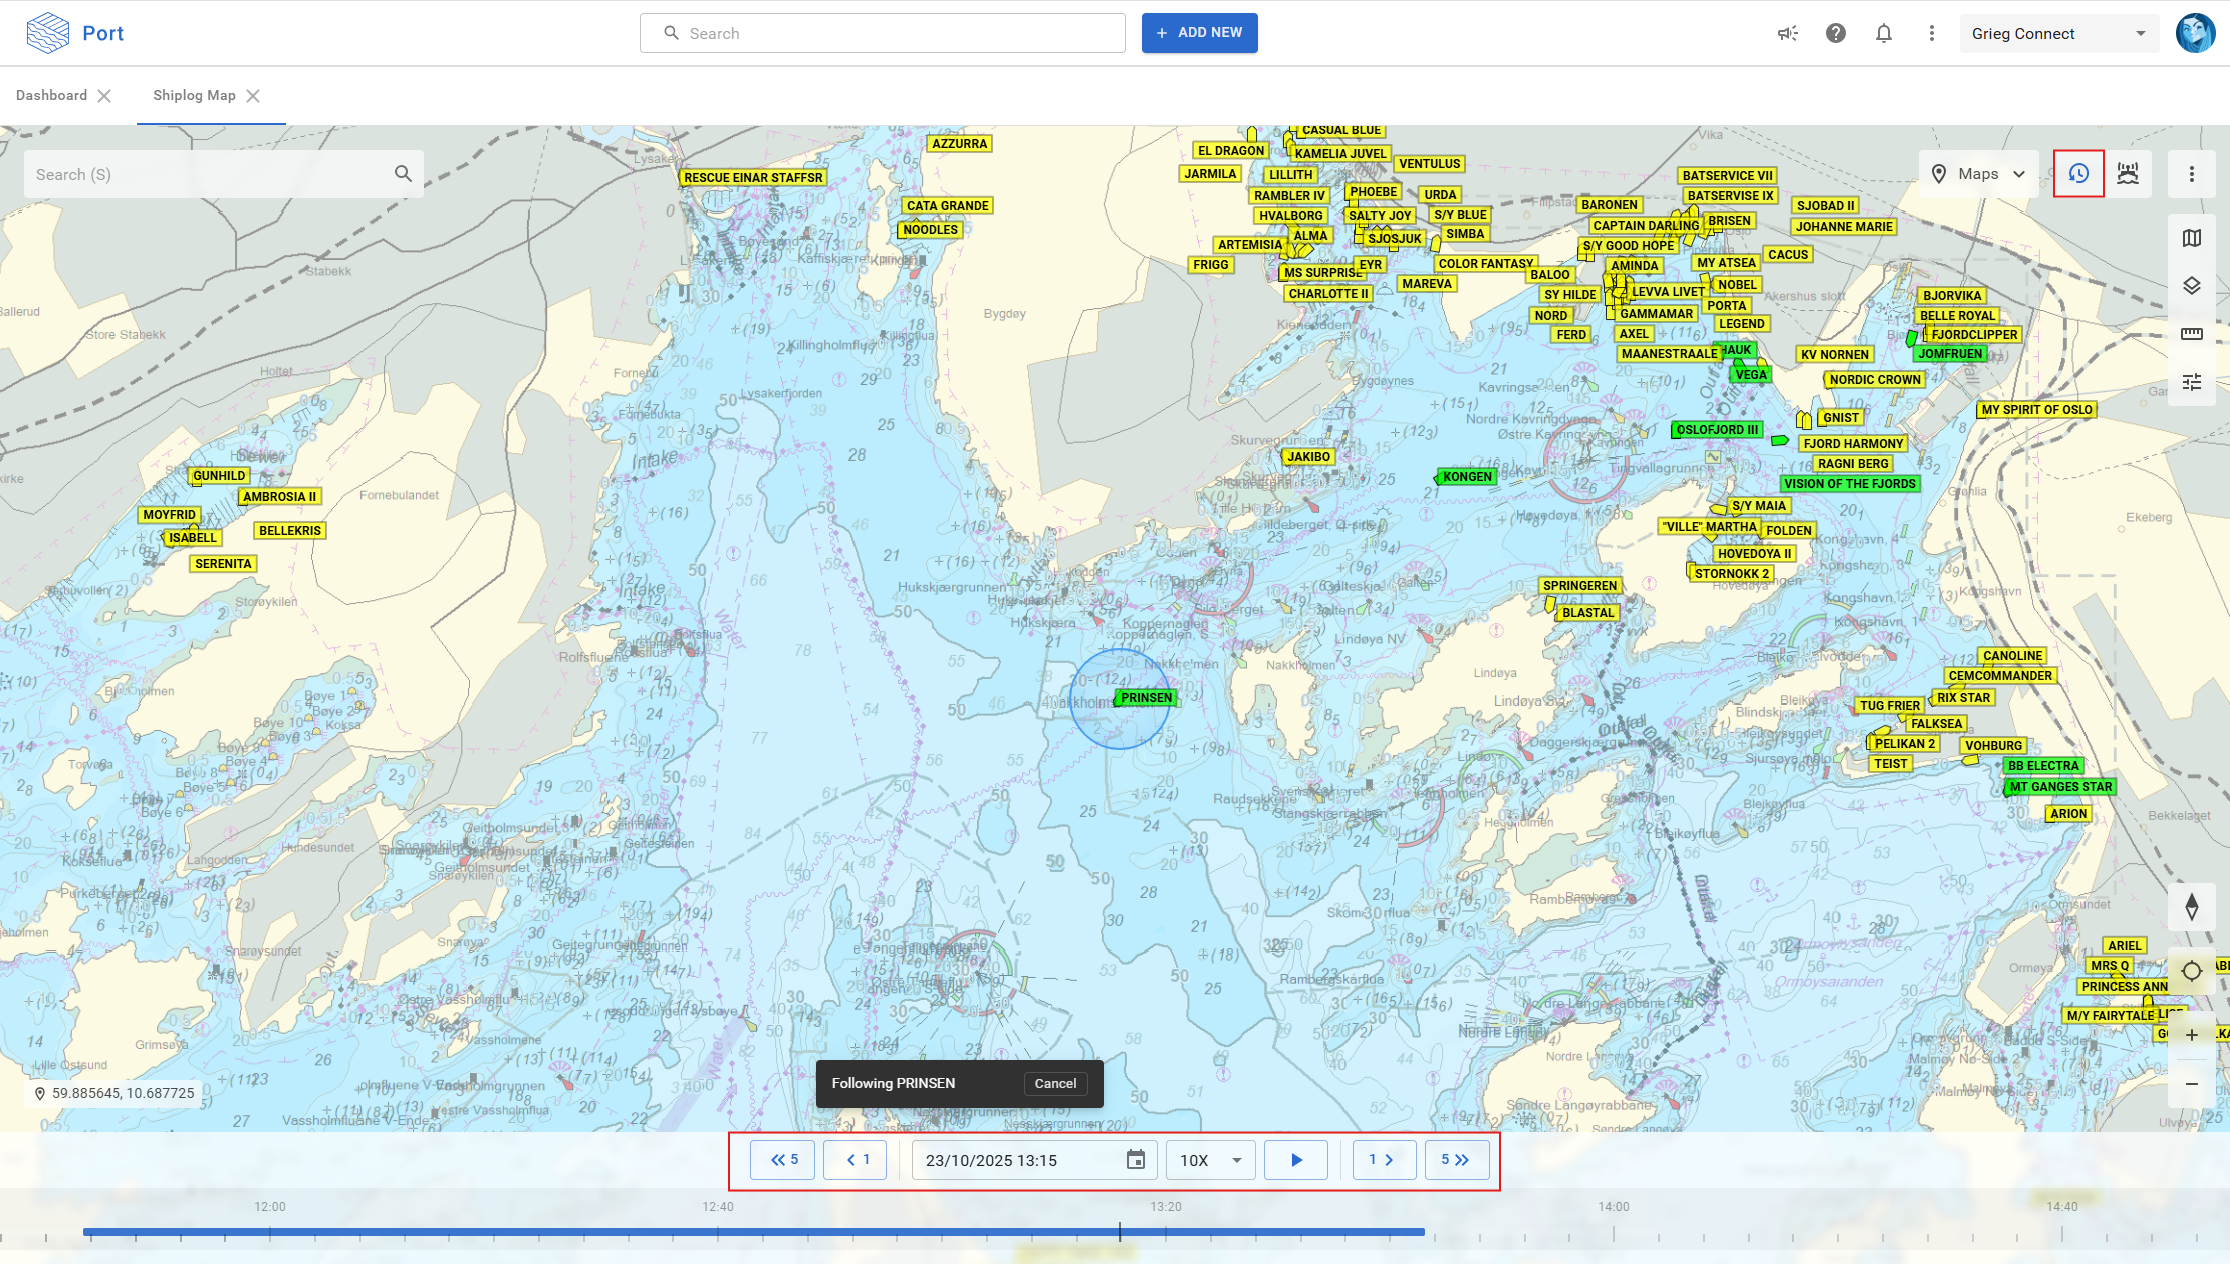
Task: Reset map orientation with compass icon
Action: 2191,907
